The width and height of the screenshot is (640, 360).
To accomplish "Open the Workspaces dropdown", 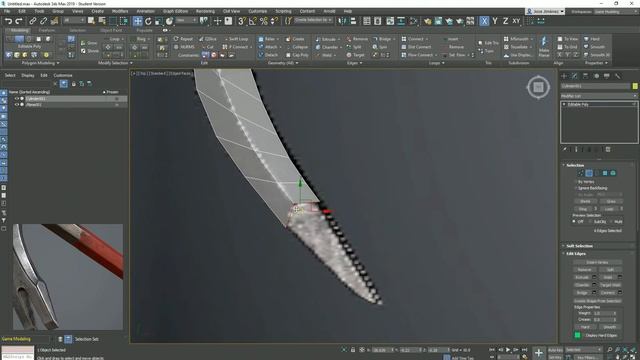I will click(614, 12).
